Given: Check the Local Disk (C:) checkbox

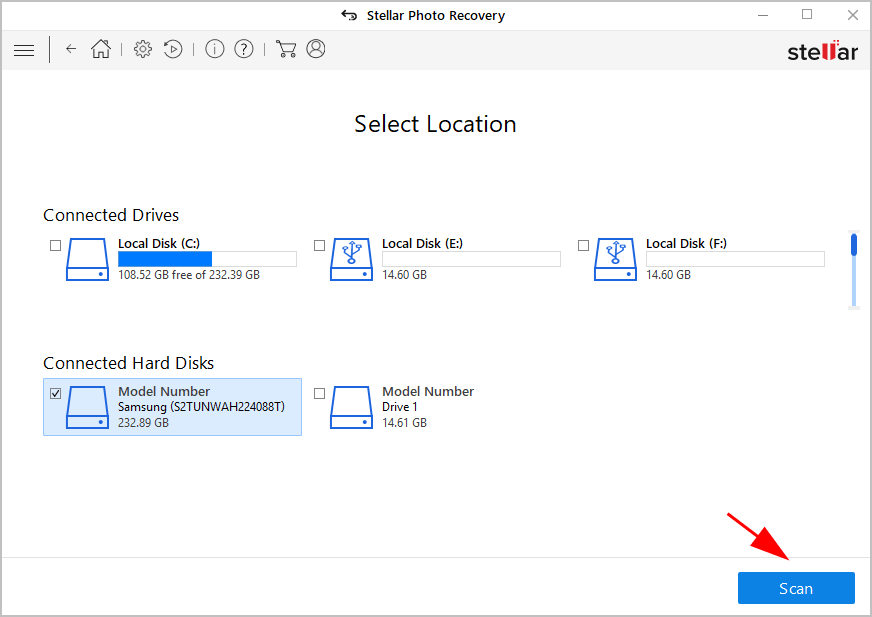Looking at the screenshot, I should coord(55,245).
